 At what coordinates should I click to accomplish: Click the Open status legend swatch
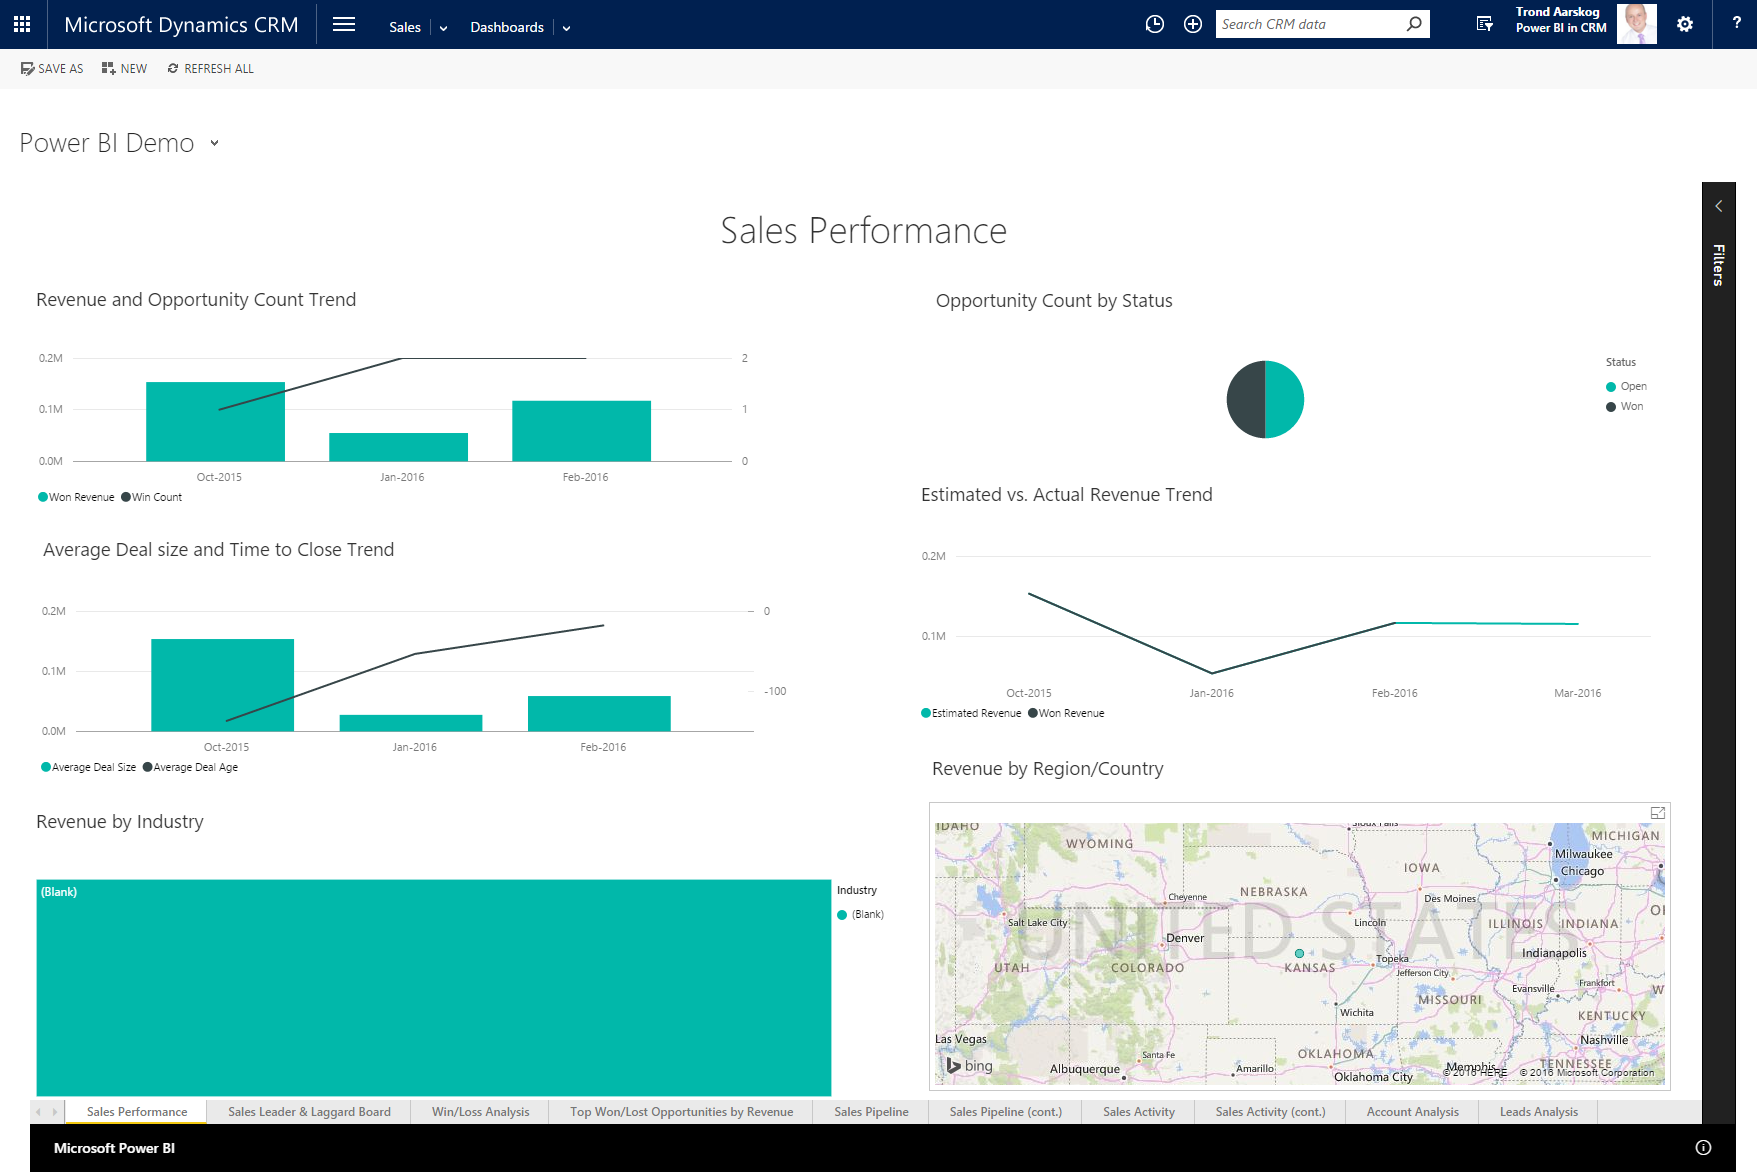click(x=1611, y=387)
